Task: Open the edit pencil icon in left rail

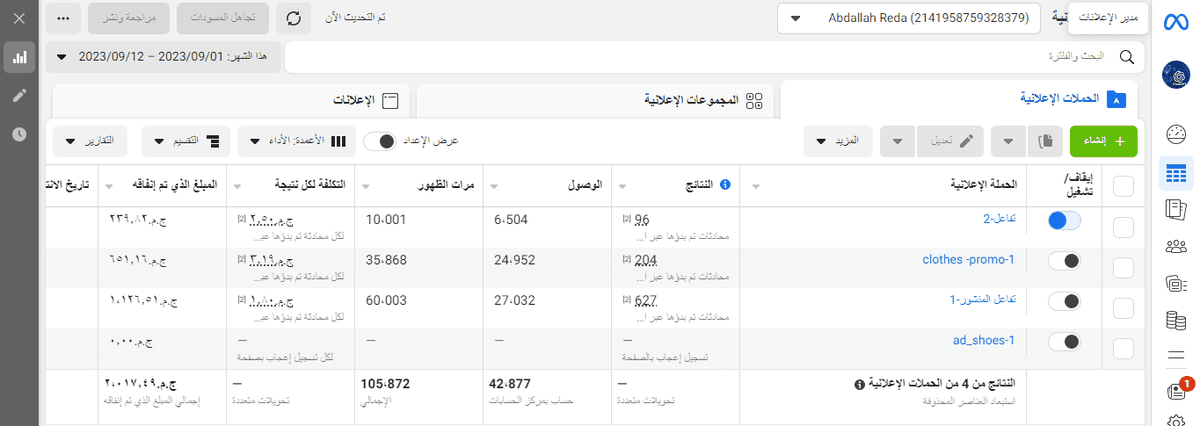Action: pyautogui.click(x=19, y=95)
